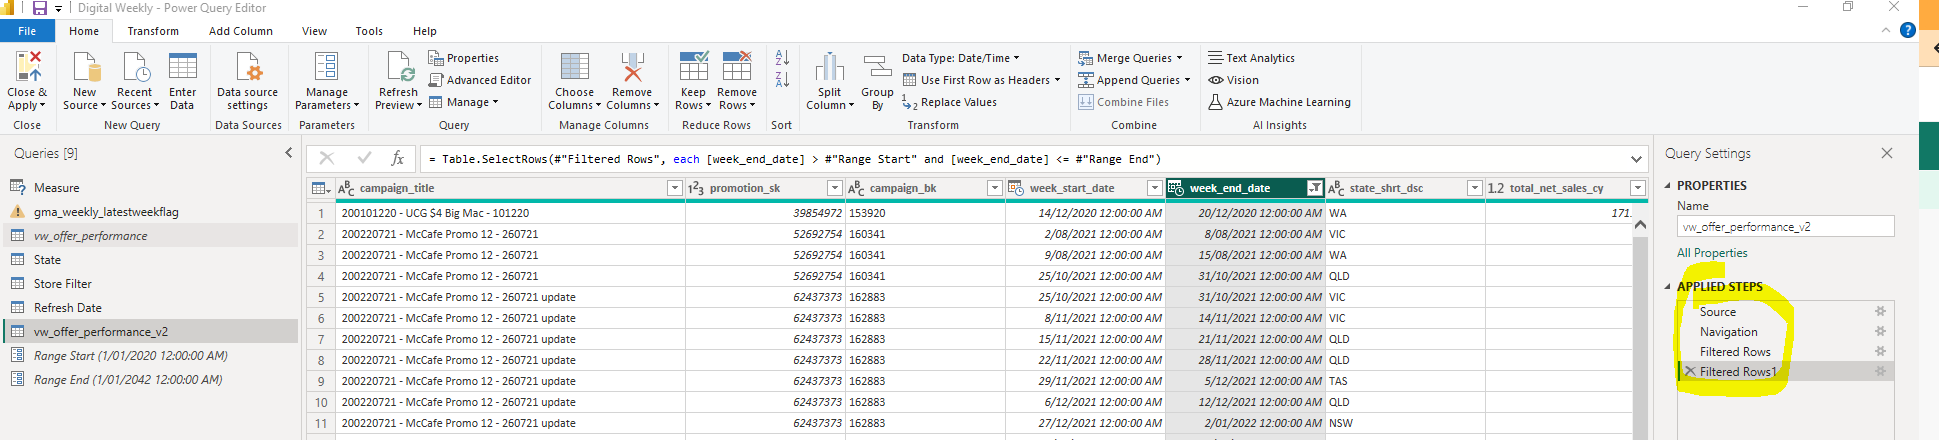Image resolution: width=1939 pixels, height=440 pixels.
Task: Switch to Add Column tab
Action: point(241,31)
